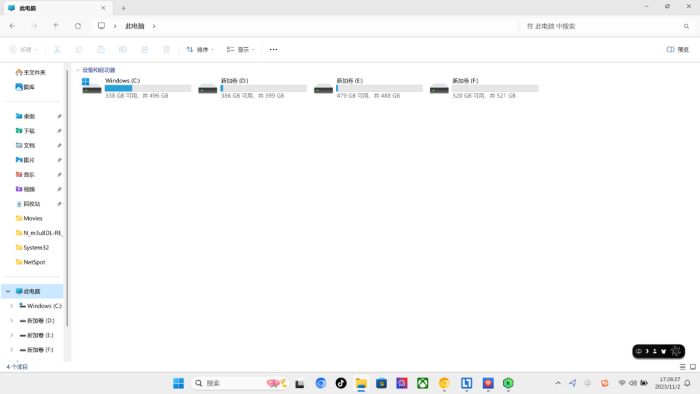Click the search magnifier icon in Explorer
700x394 pixels.
point(686,26)
